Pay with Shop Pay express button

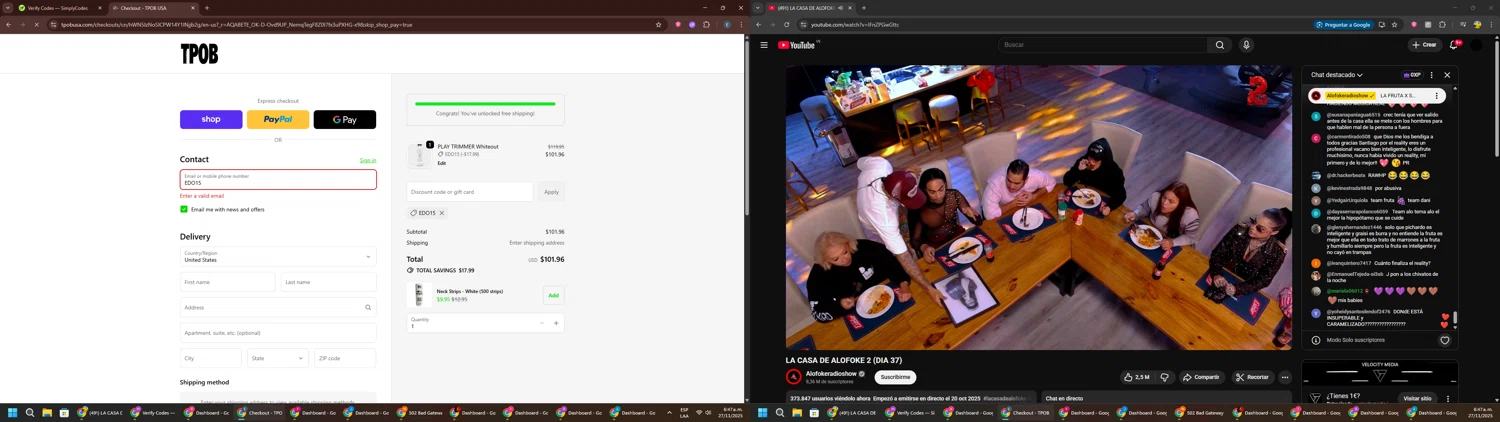211,119
